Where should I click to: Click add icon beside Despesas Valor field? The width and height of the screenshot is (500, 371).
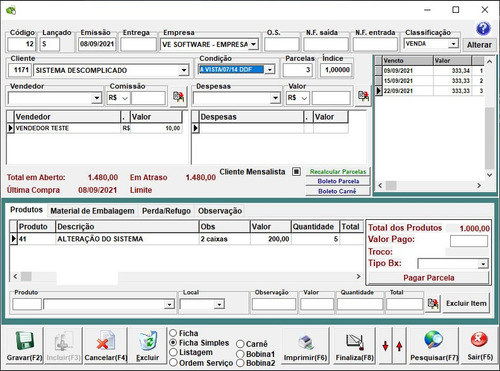(363, 96)
